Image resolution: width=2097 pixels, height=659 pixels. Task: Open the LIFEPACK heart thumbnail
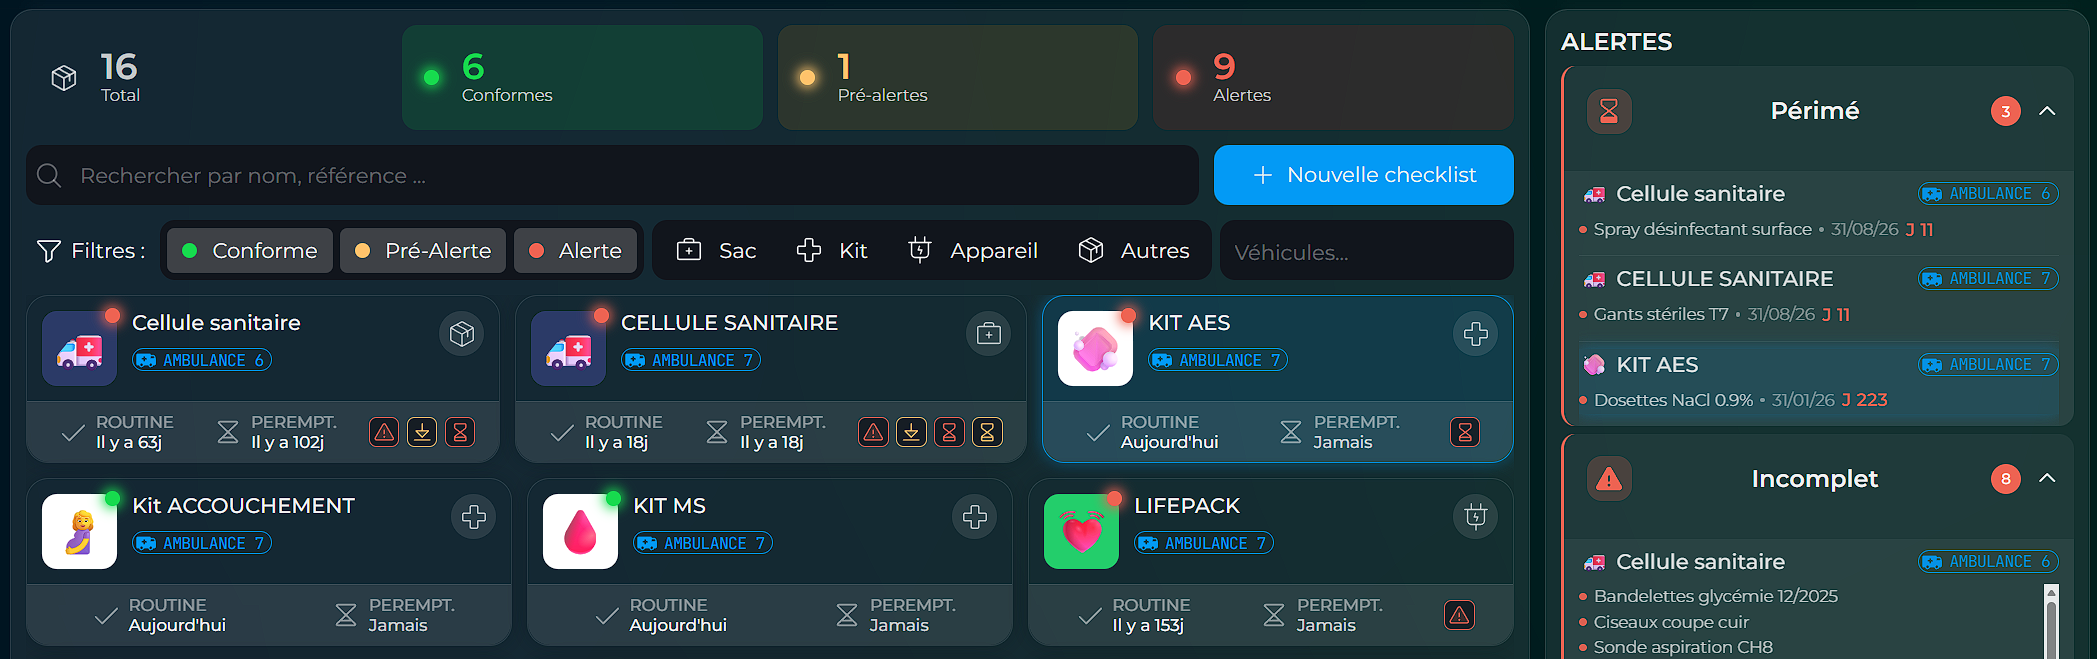pos(1082,531)
